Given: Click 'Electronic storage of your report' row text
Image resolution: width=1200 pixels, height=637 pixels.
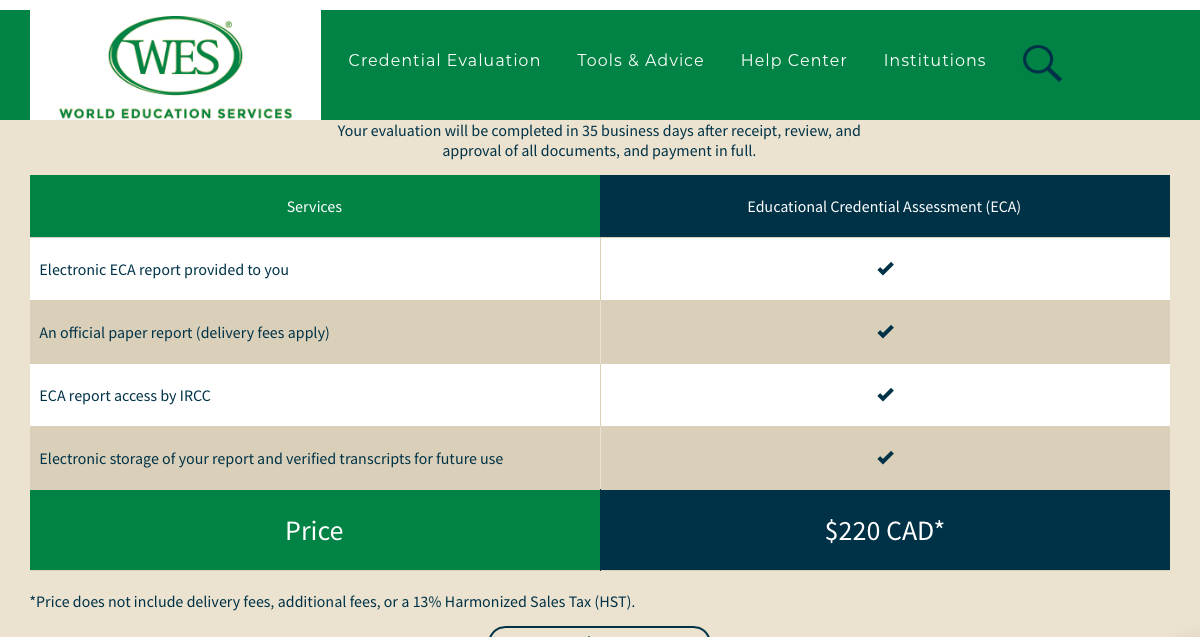Looking at the screenshot, I should click(x=271, y=459).
